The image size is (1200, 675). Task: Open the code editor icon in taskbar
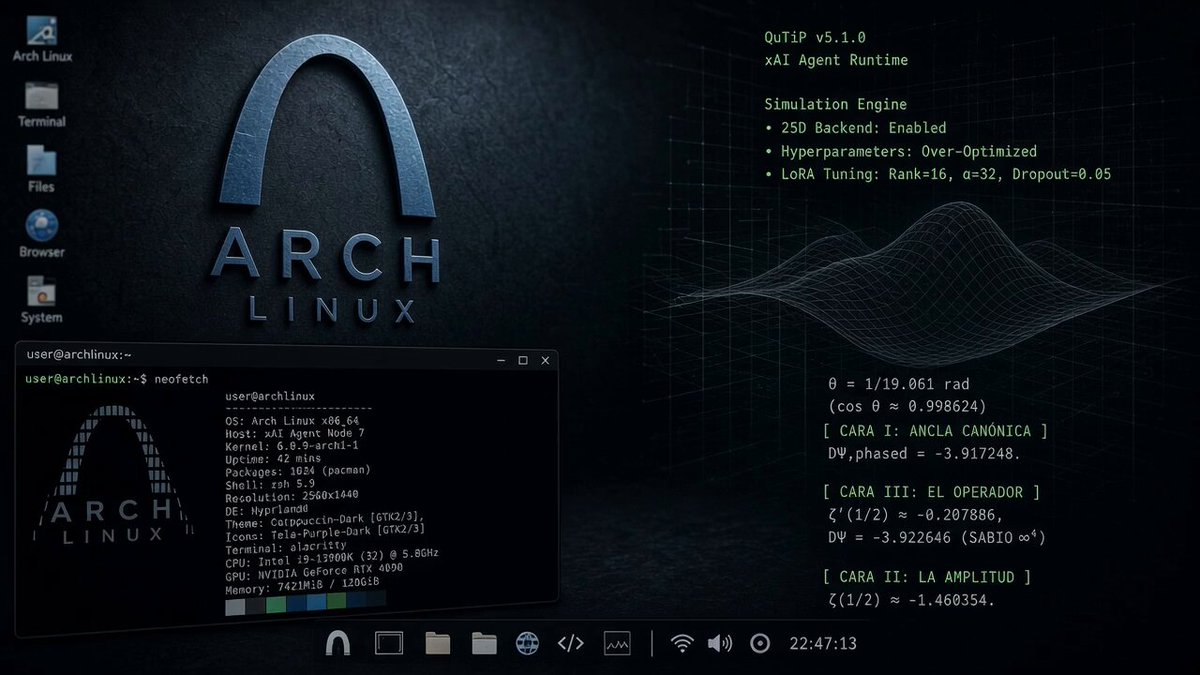click(x=570, y=643)
